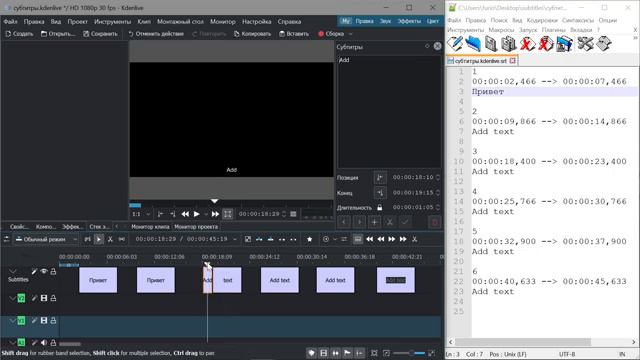Open Notepad++ menu Кодировки
The image size is (640, 360).
[x=542, y=20]
